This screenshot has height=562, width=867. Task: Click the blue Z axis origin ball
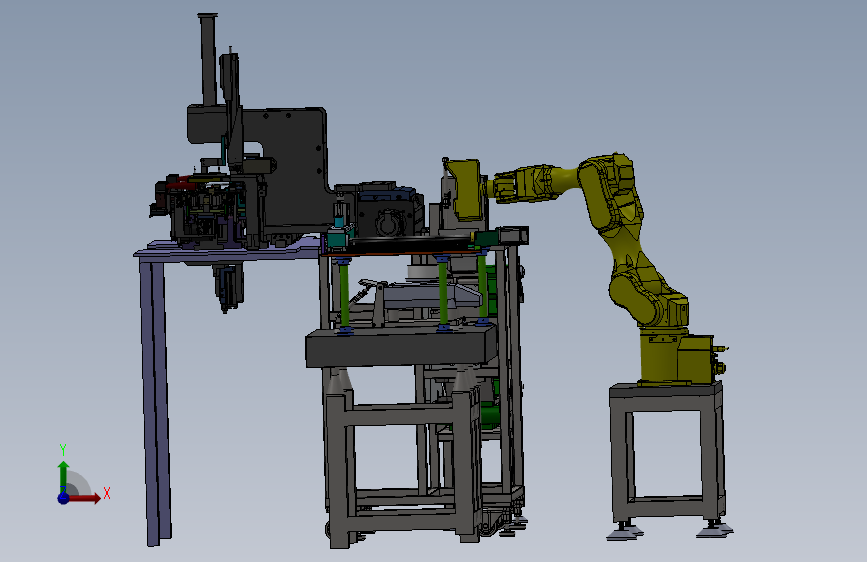point(63,498)
